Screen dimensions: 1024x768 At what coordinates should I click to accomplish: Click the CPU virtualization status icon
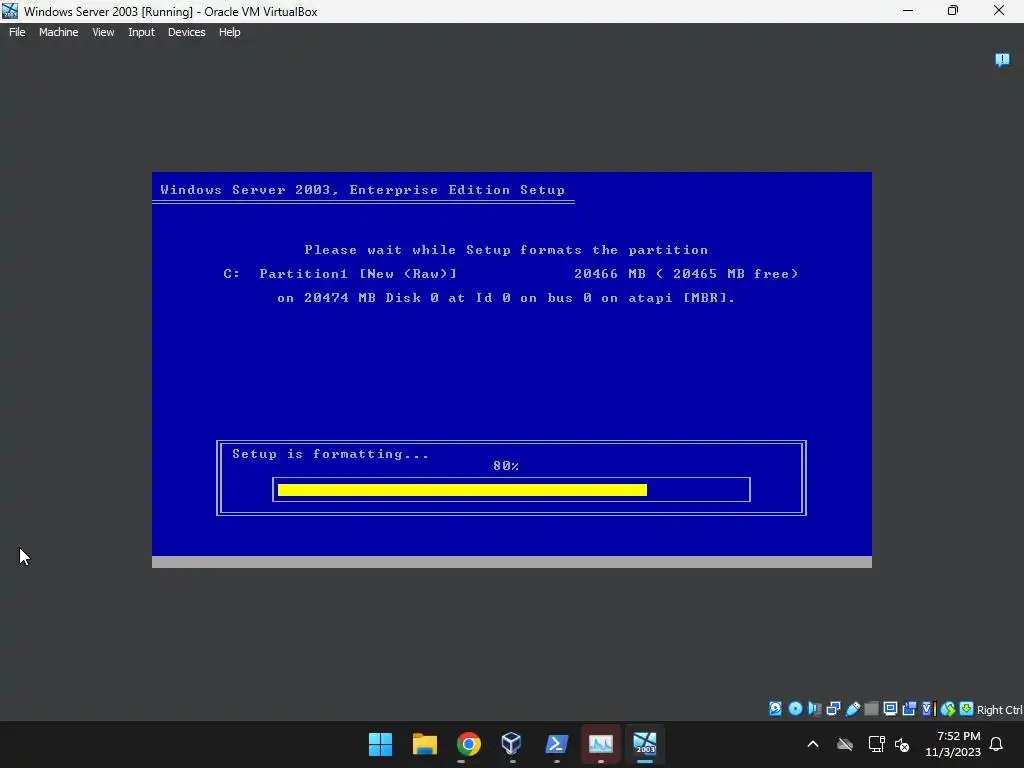point(928,709)
